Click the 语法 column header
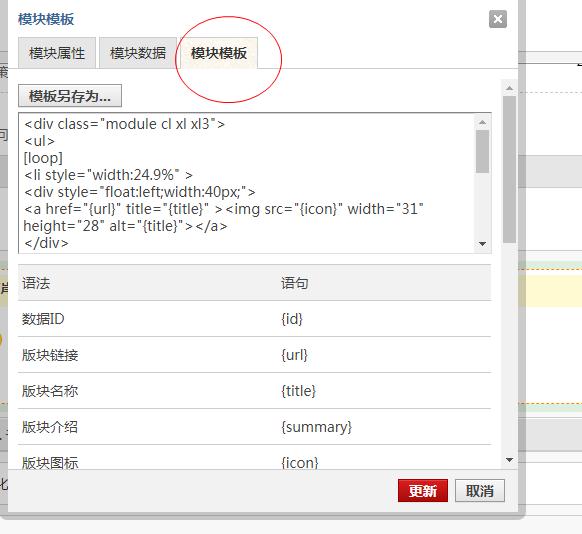 [x=36, y=284]
